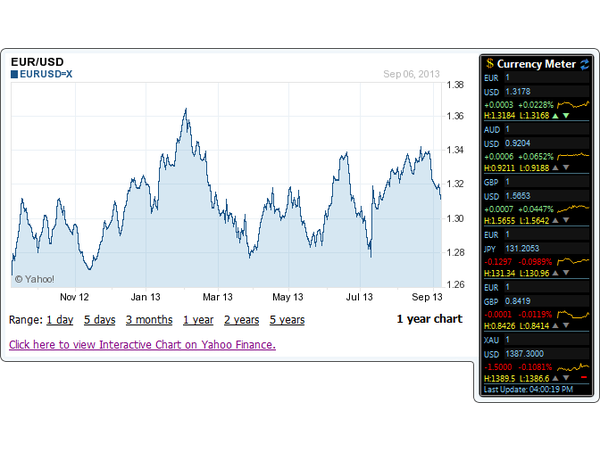Click the gold dollar sign logo
Screen dimensions: 600x450
point(489,64)
